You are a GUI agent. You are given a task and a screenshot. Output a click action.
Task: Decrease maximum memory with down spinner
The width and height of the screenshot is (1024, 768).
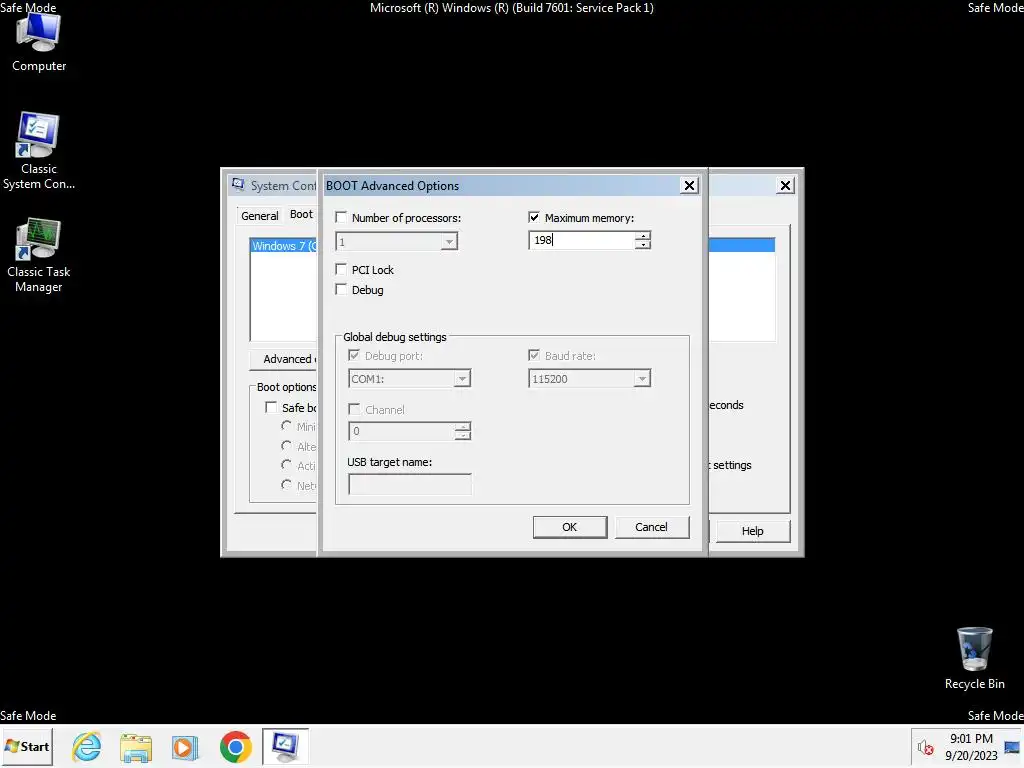643,245
